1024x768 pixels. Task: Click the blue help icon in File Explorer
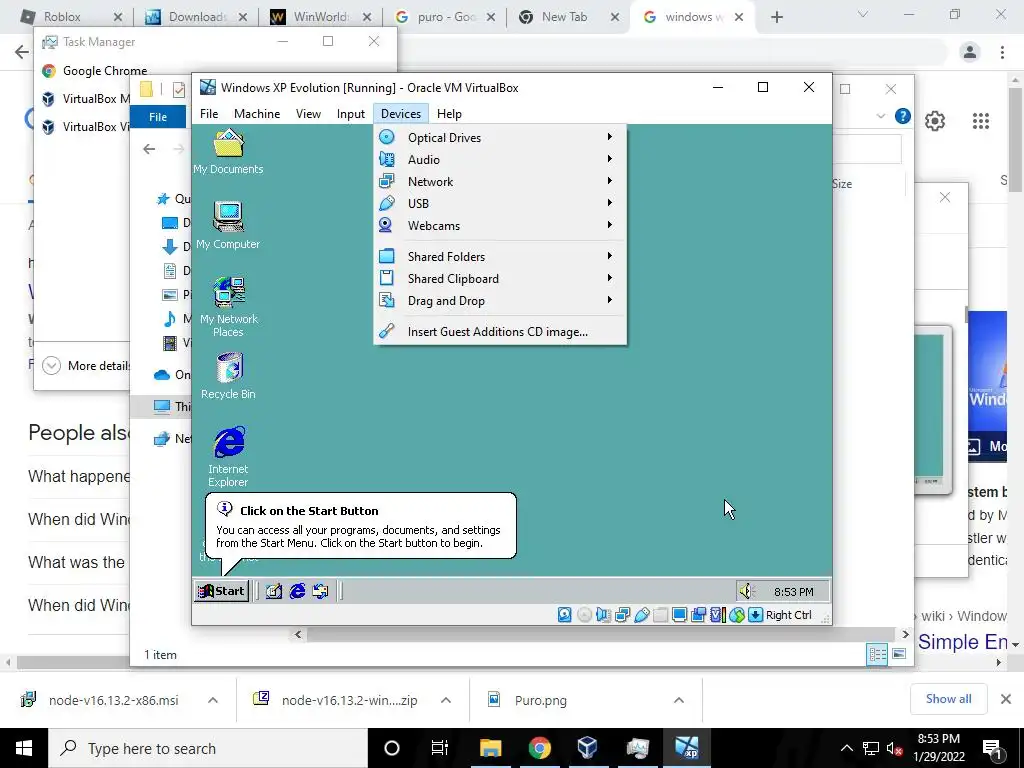(903, 116)
